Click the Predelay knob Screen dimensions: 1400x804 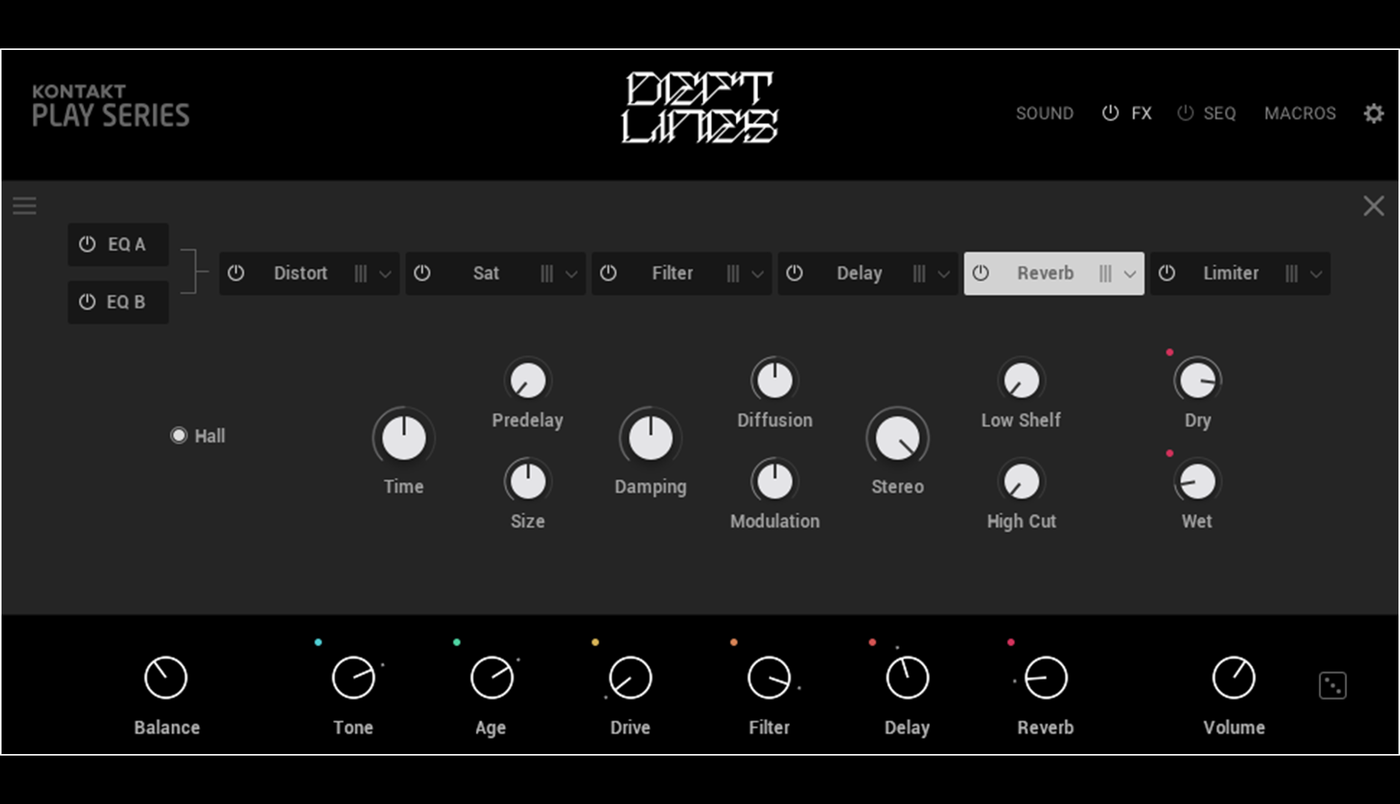tap(528, 381)
